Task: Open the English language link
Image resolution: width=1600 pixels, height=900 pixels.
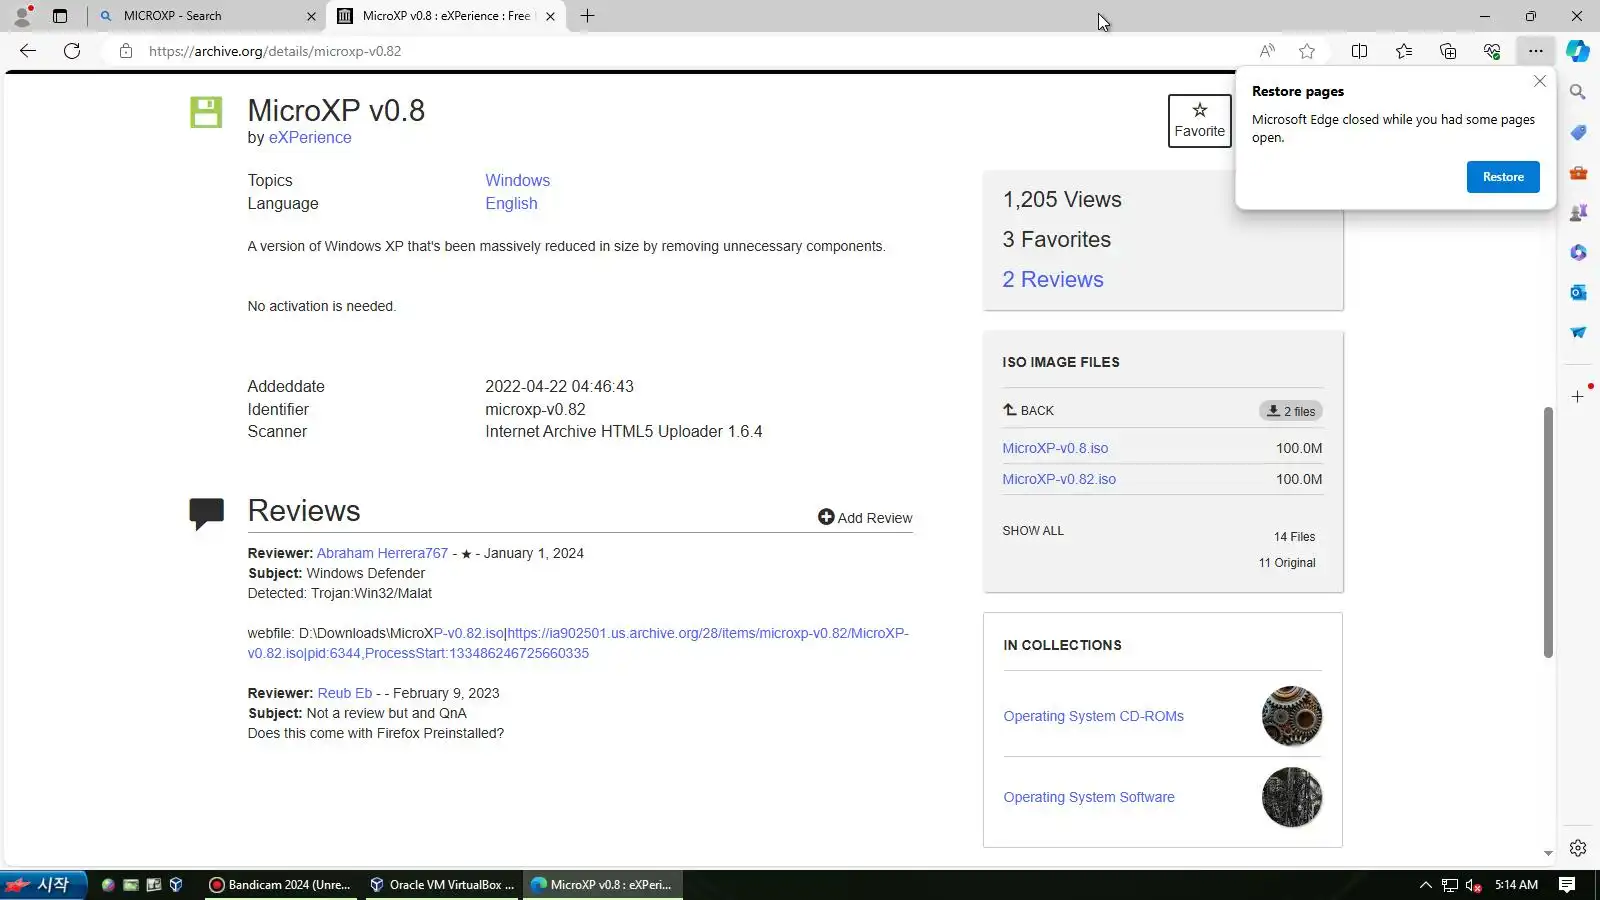Action: tap(511, 204)
